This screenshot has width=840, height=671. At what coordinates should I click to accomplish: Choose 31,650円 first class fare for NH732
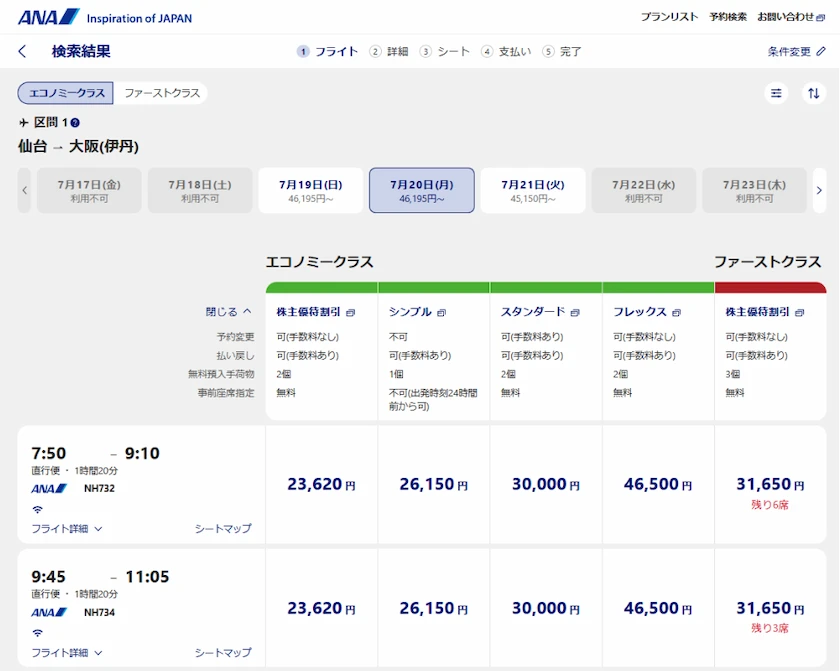tap(770, 485)
